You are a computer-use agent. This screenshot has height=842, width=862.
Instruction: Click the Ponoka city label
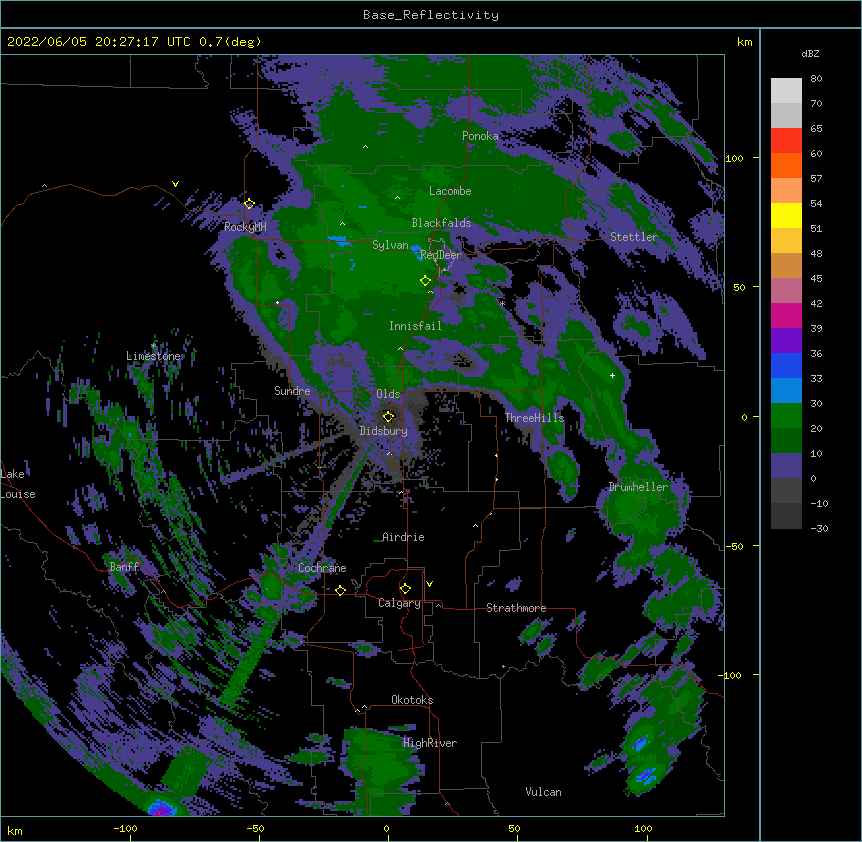(x=480, y=136)
